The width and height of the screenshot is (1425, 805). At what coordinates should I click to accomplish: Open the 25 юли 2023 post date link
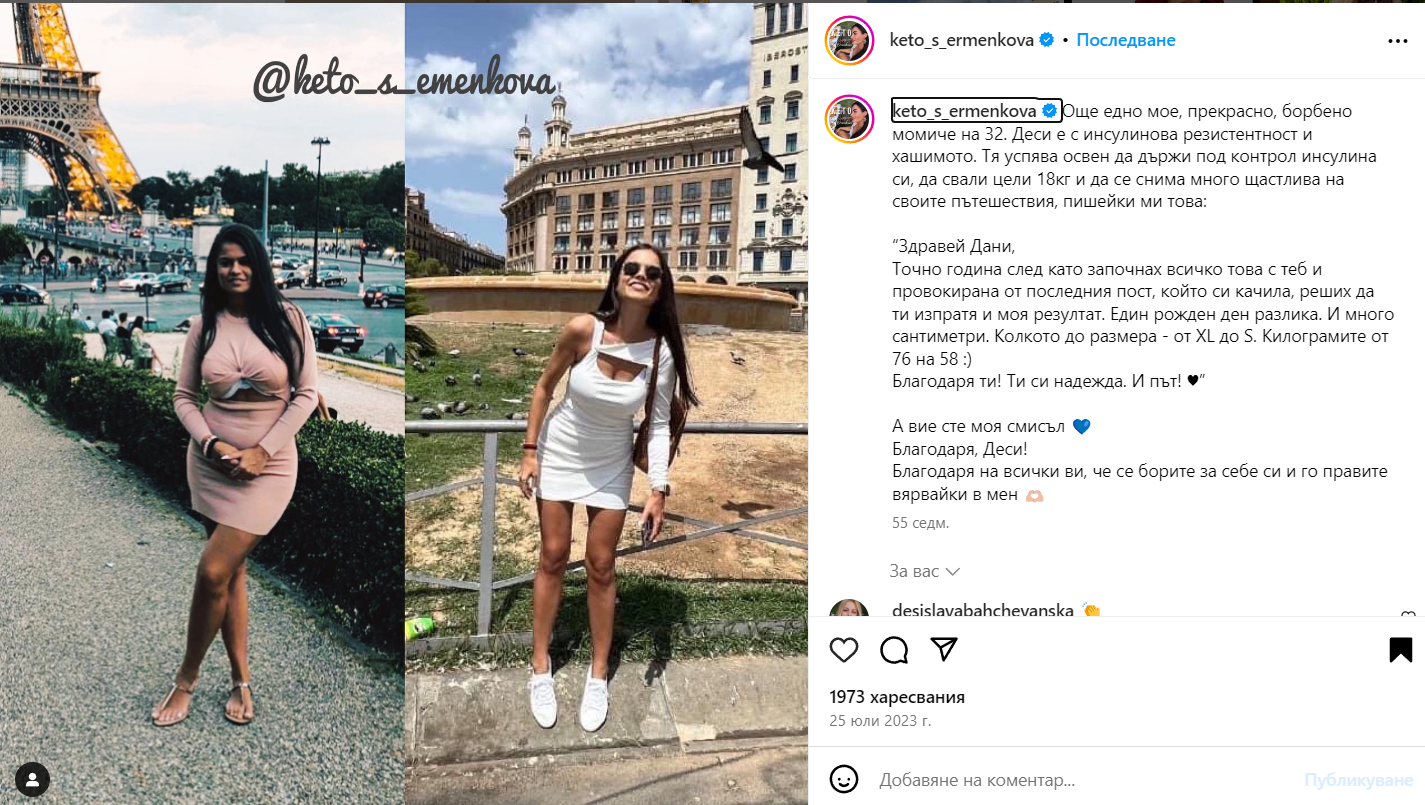click(x=880, y=720)
